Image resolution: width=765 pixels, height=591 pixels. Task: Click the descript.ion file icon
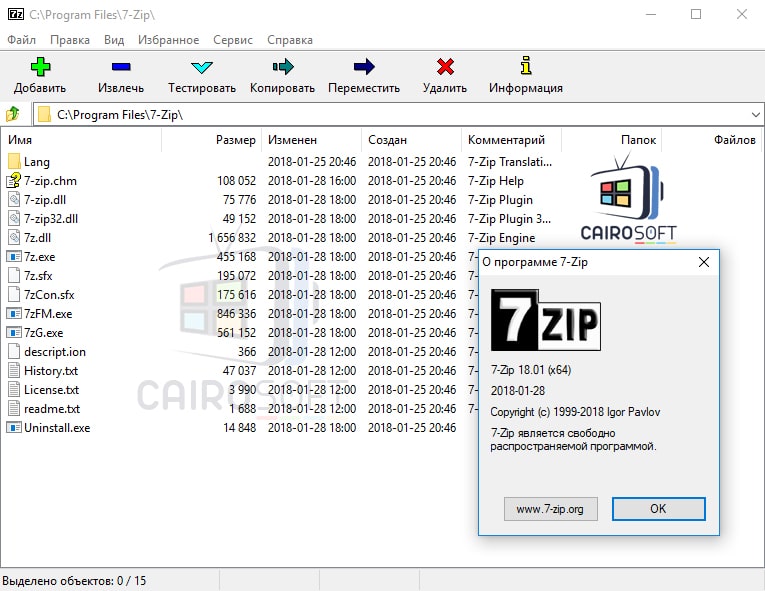pos(14,352)
